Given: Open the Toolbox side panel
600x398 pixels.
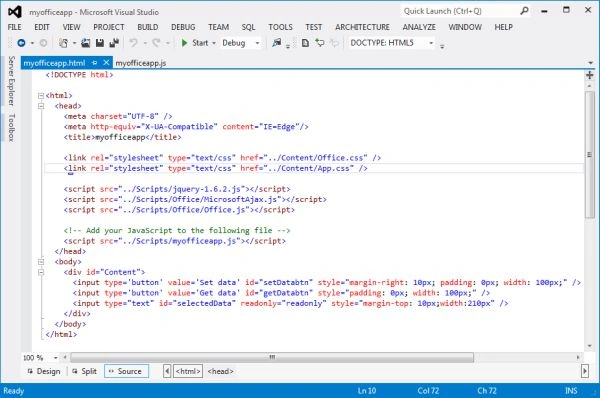Looking at the screenshot, I should (x=11, y=127).
